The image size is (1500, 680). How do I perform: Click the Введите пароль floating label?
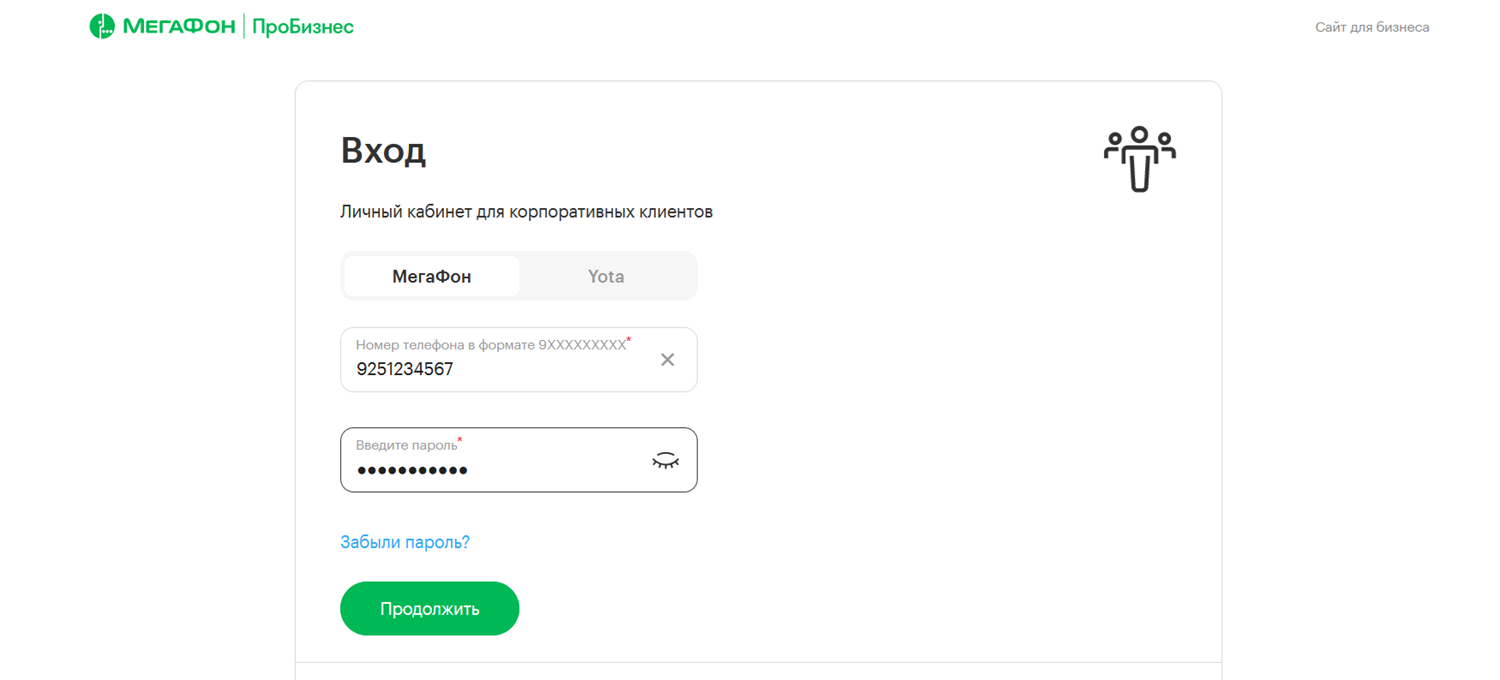coord(407,445)
